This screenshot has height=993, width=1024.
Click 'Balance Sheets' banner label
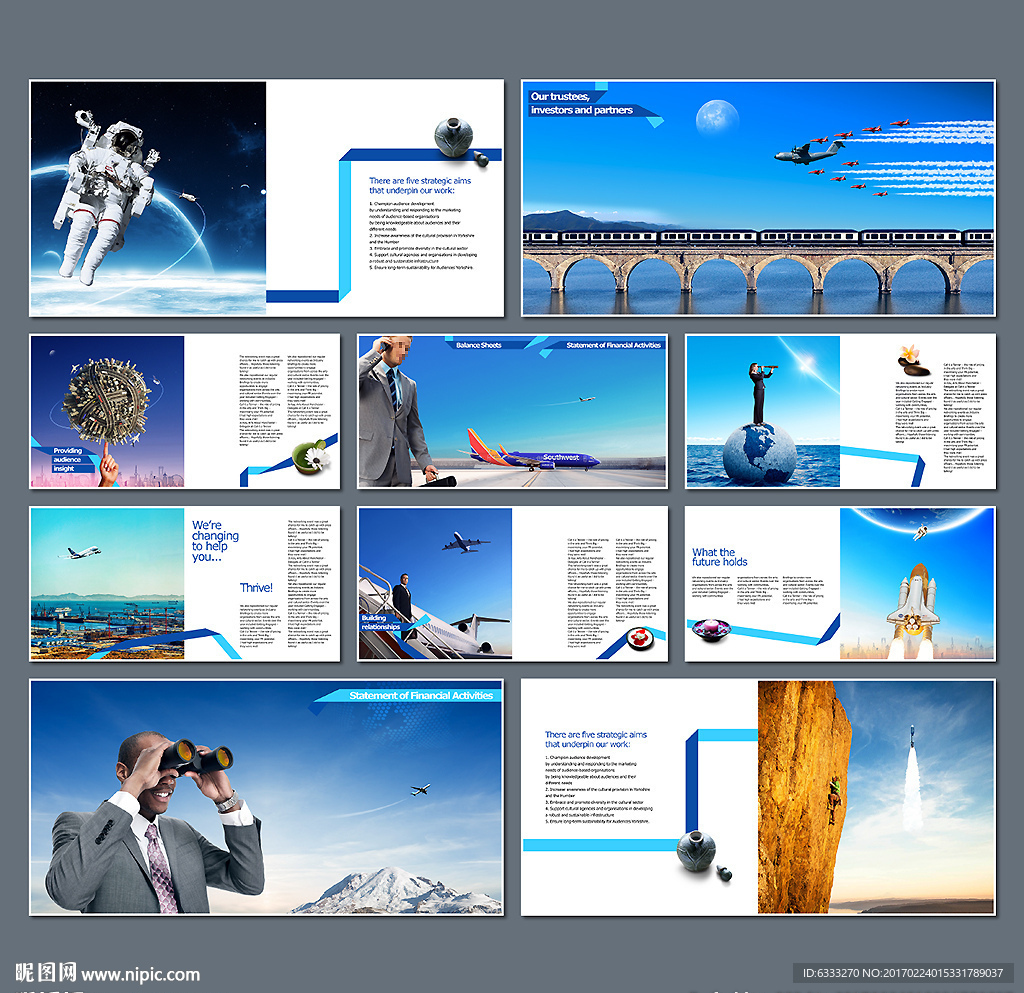pos(479,345)
